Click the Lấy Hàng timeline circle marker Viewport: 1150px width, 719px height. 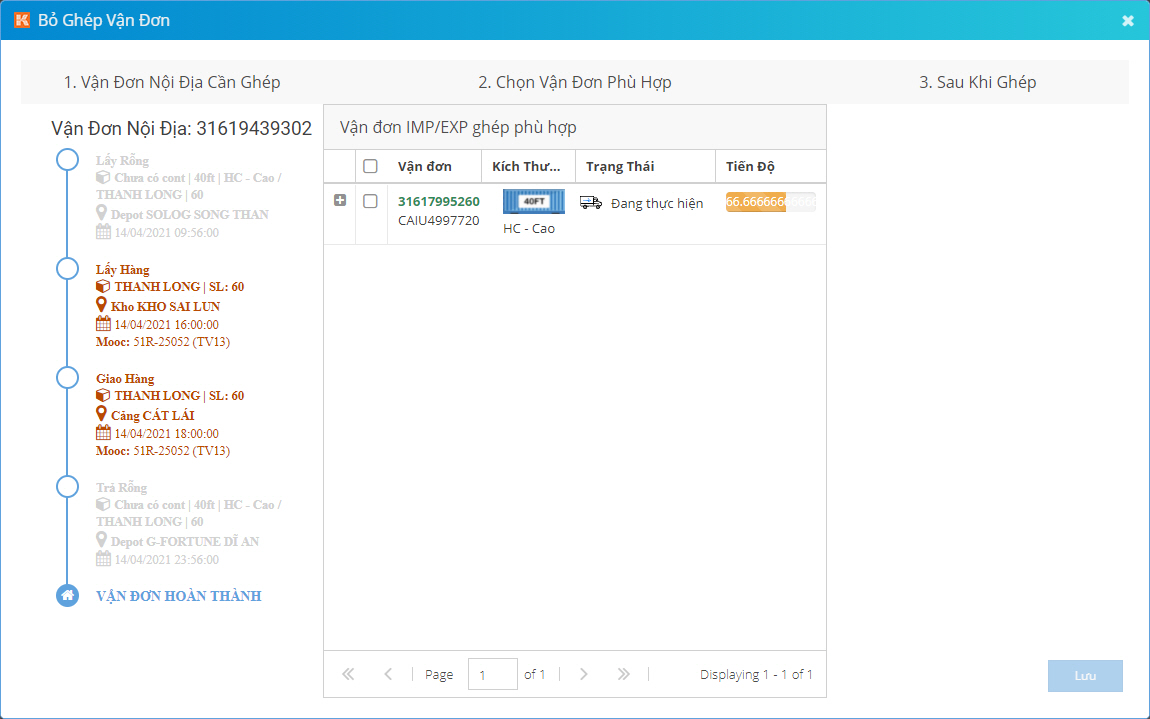click(x=67, y=269)
